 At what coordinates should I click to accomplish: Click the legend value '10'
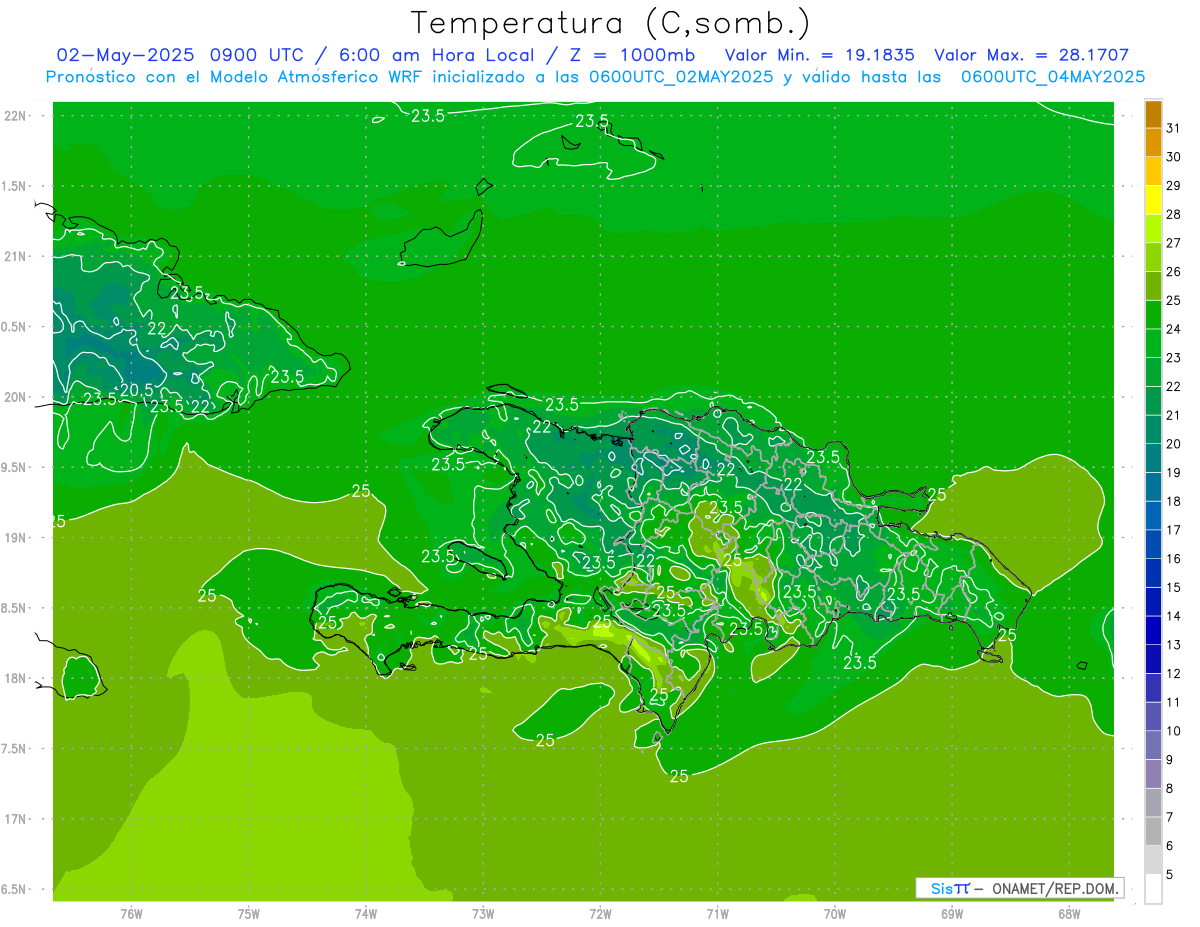1174,731
